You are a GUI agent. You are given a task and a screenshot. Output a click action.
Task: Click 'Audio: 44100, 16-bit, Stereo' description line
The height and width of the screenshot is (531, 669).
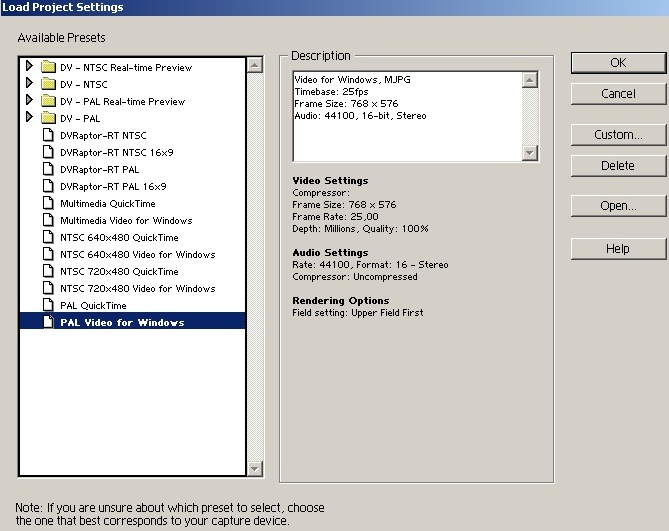coord(361,116)
